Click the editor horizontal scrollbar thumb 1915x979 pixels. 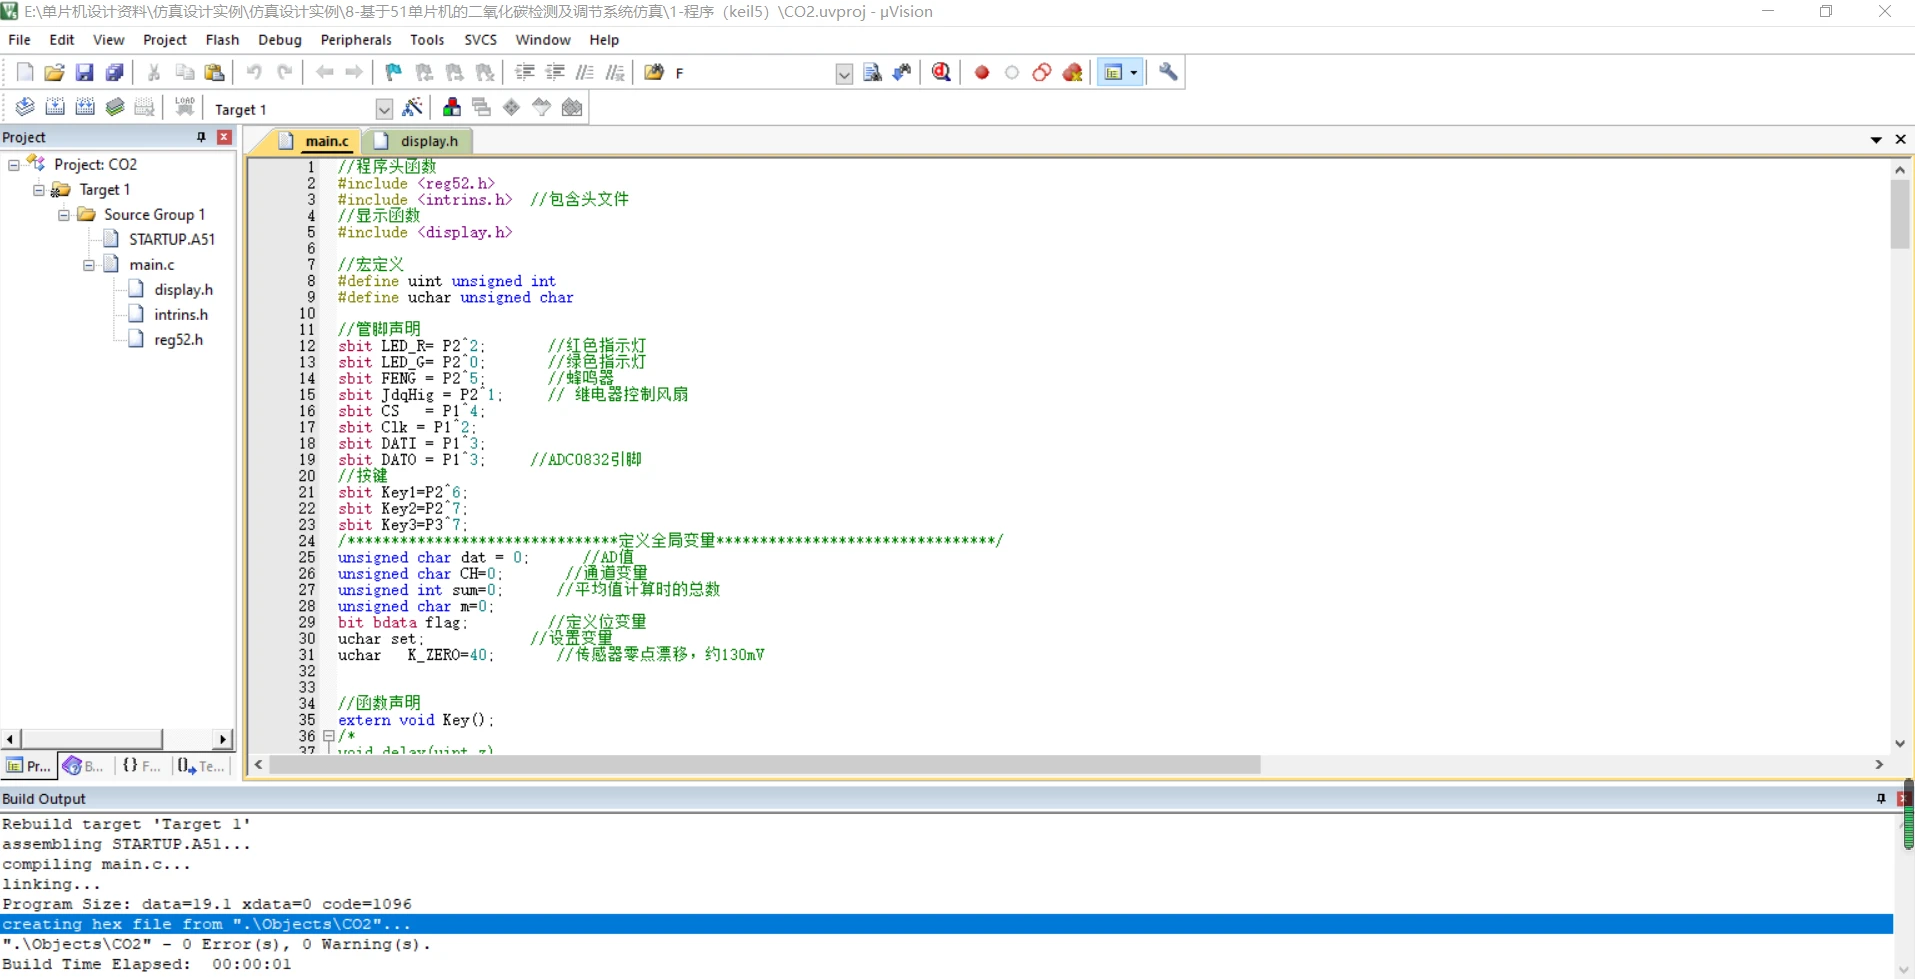[x=765, y=764]
